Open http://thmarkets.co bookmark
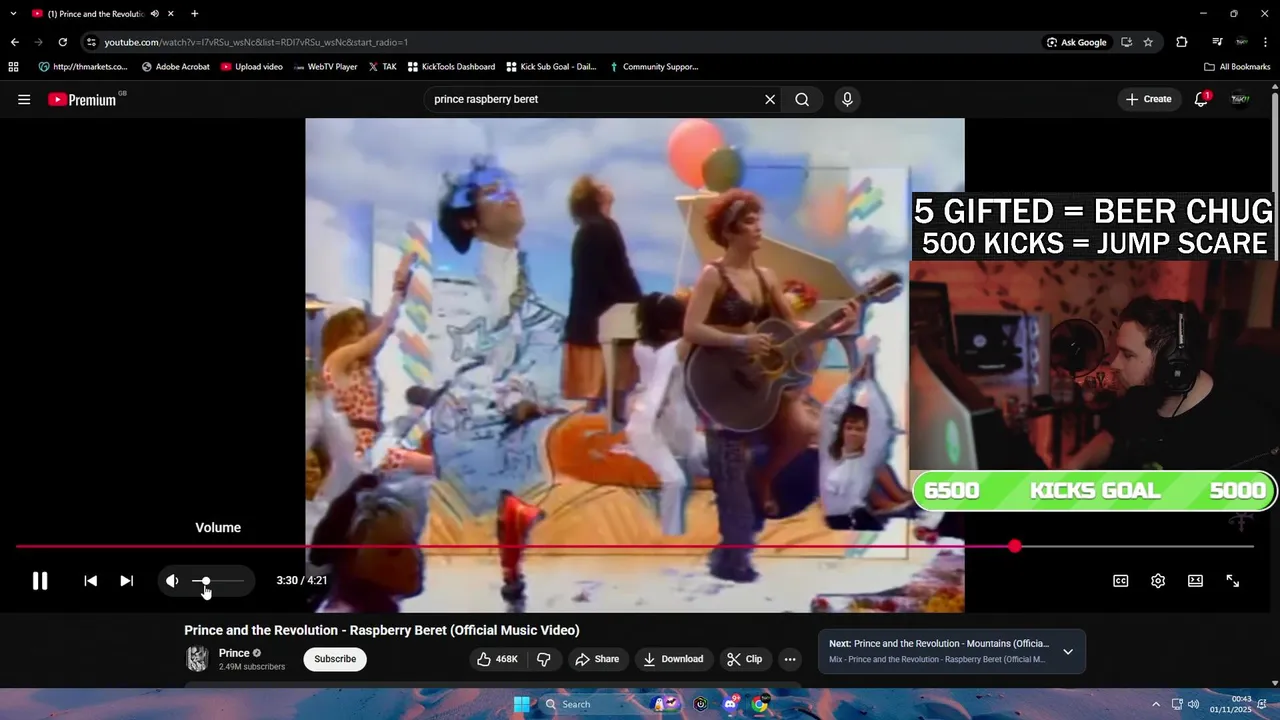This screenshot has width=1280, height=720. tap(82, 67)
